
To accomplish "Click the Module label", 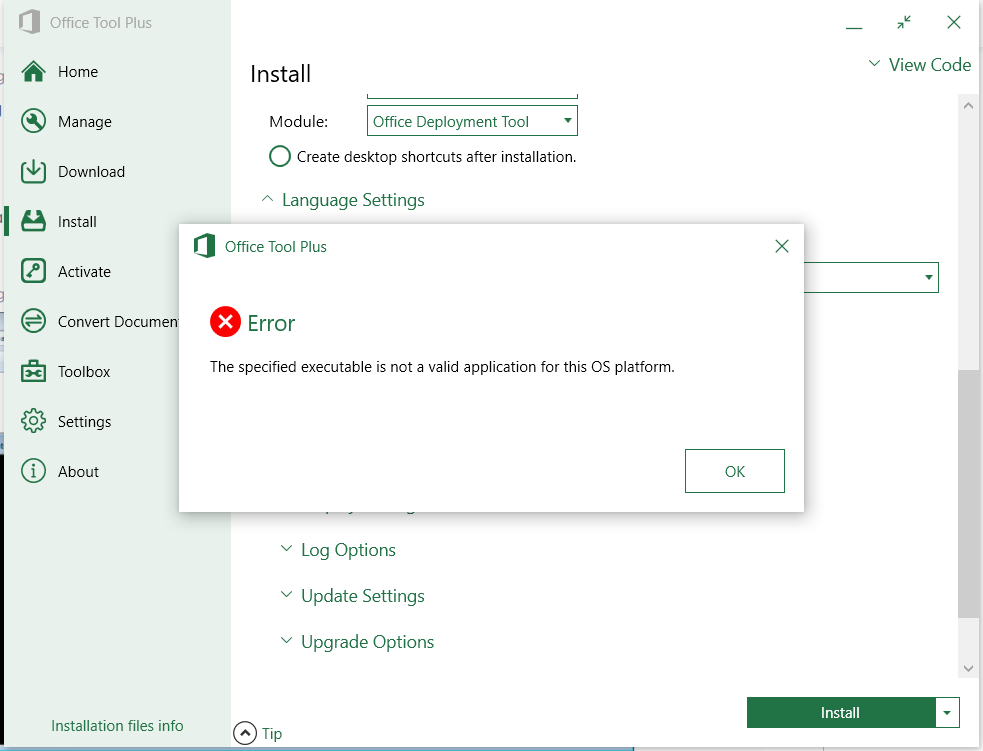I will (298, 122).
